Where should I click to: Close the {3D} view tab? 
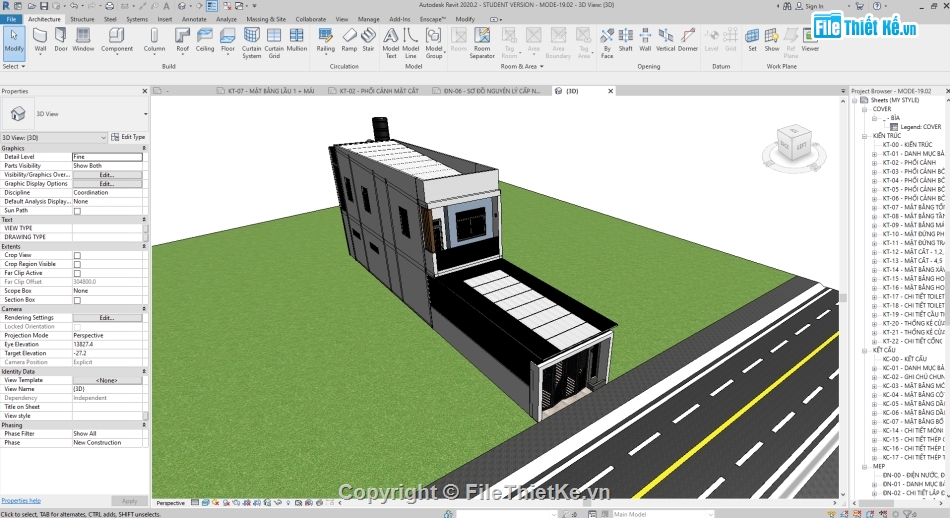click(610, 91)
